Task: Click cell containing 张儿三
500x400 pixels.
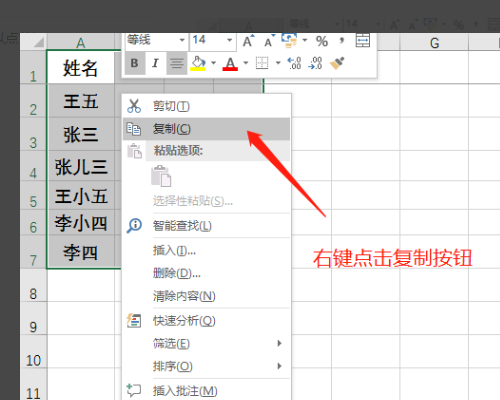Action: coord(81,166)
